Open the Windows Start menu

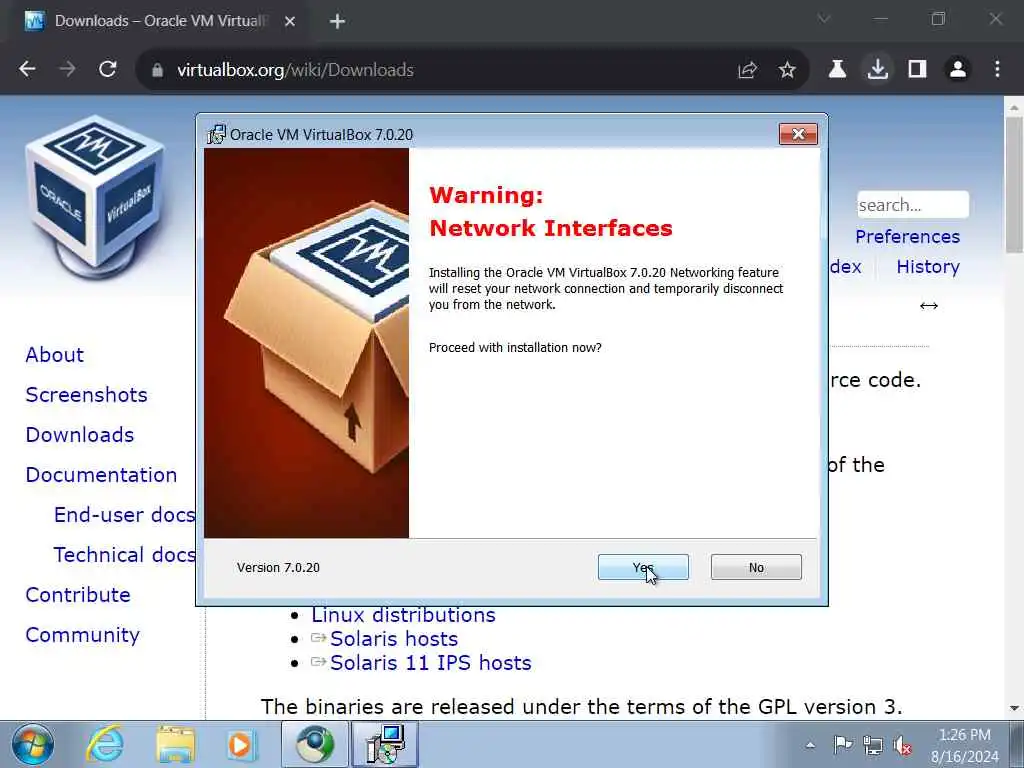tap(32, 744)
